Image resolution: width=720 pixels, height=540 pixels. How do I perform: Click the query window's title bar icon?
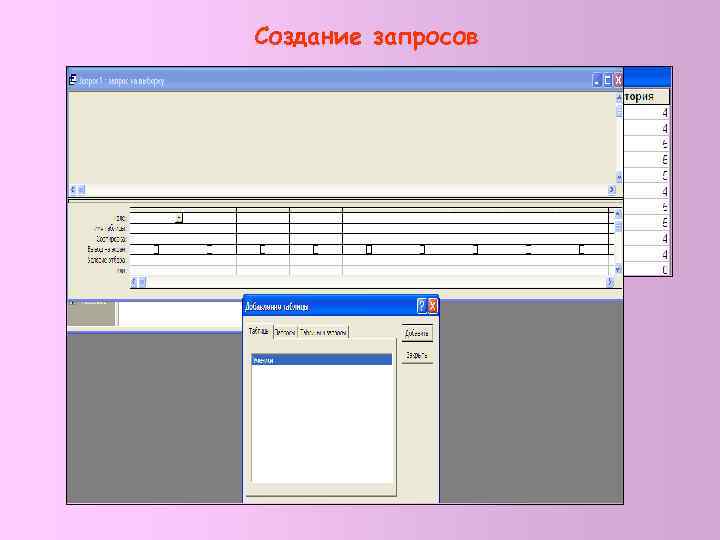(x=73, y=80)
